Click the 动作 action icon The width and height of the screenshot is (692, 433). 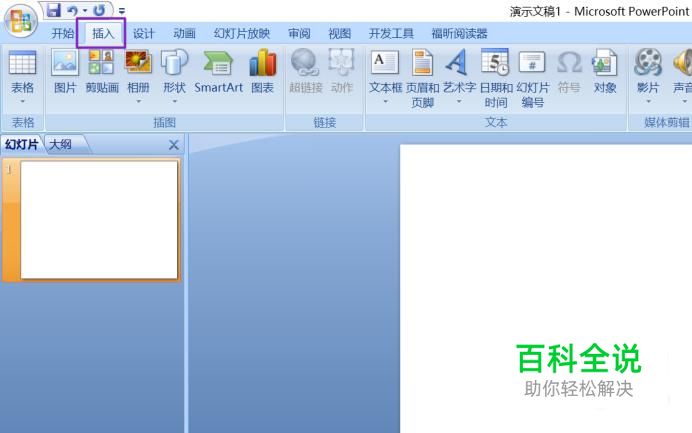pos(342,72)
